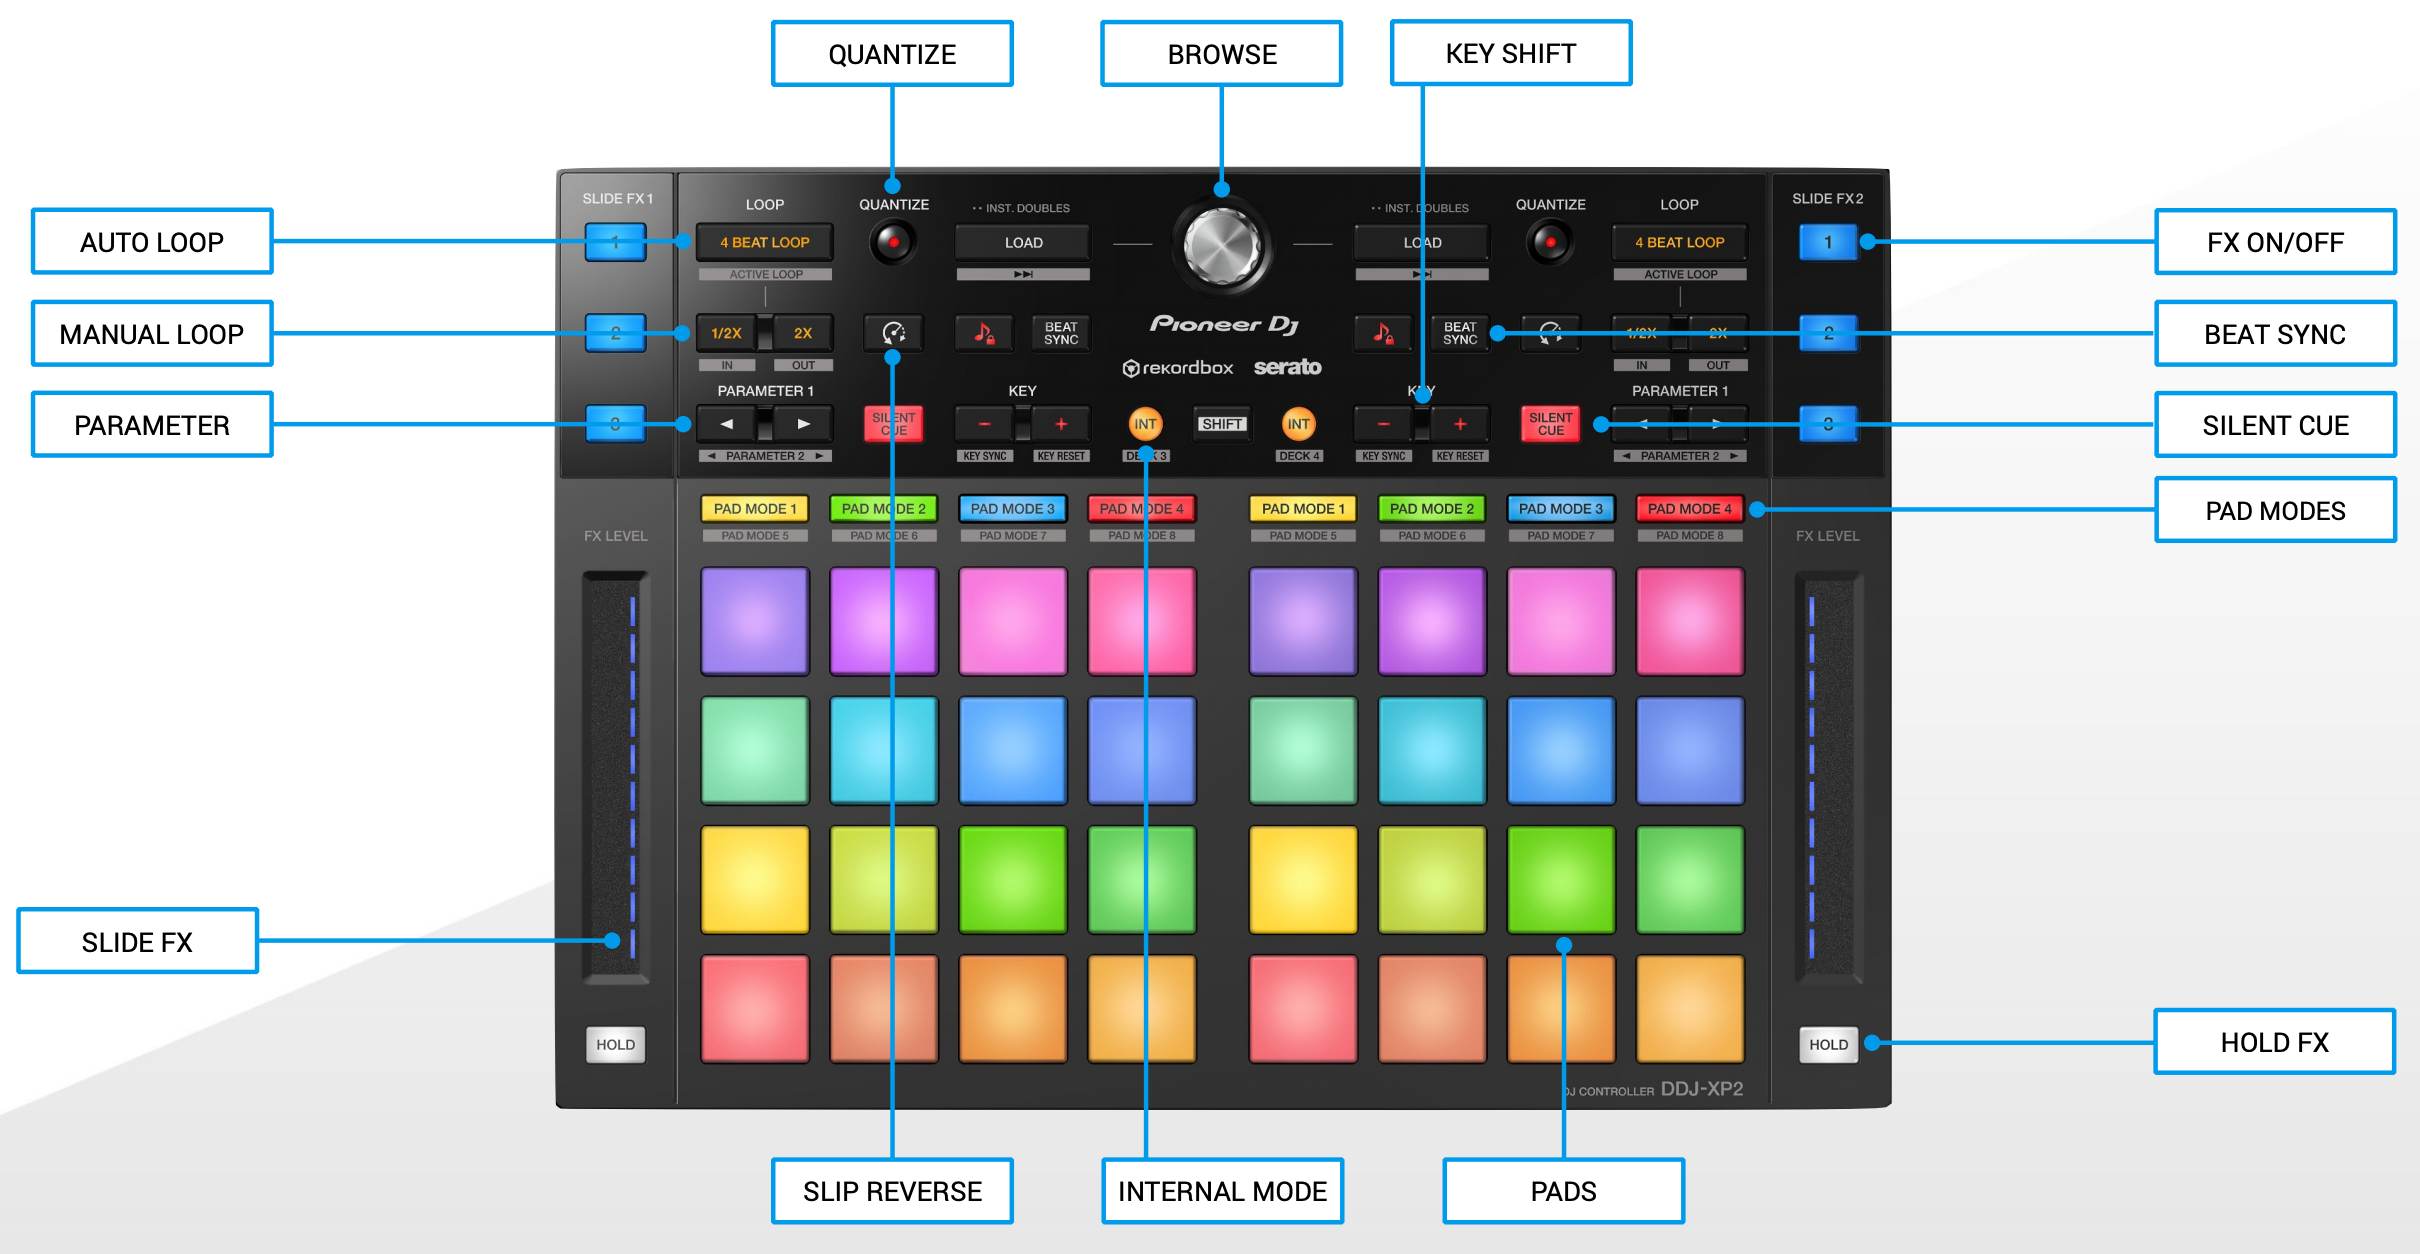Click the right deck key shift music note button
The image size is (2420, 1254).
coord(1383,333)
